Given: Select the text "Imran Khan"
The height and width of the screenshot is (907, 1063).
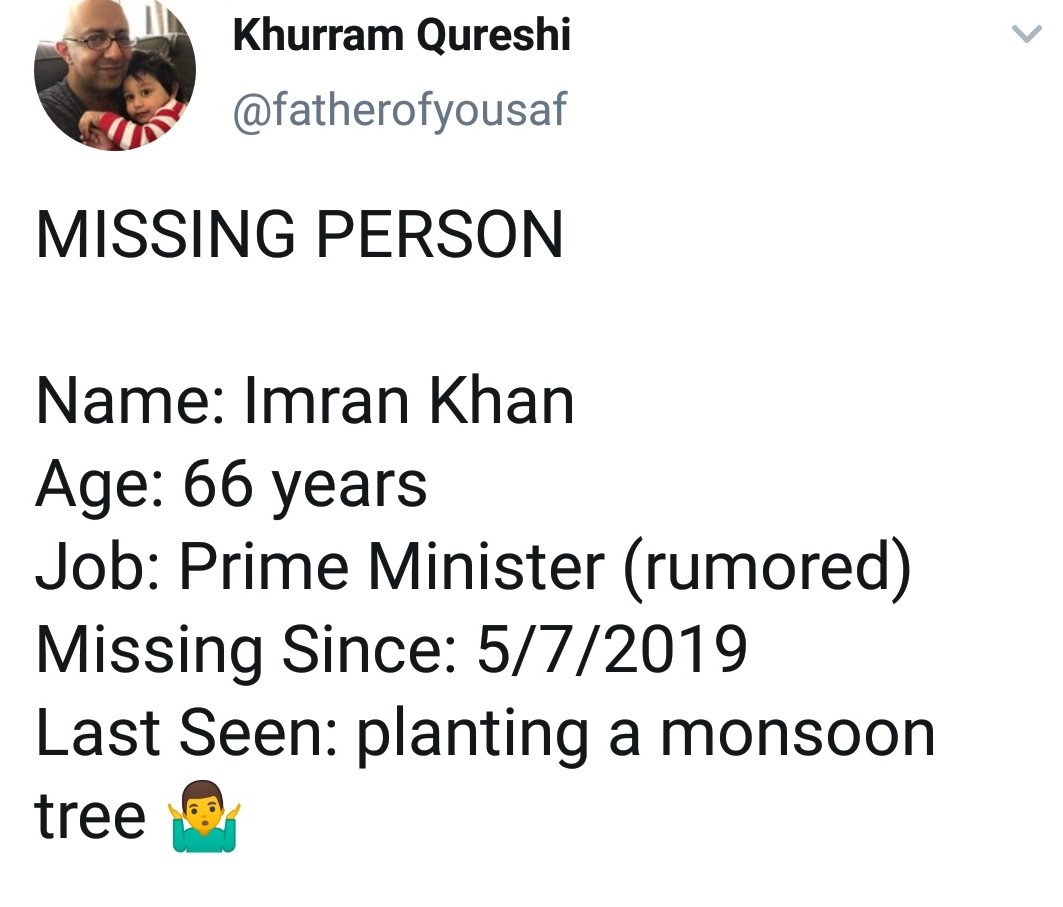Looking at the screenshot, I should pos(409,400).
